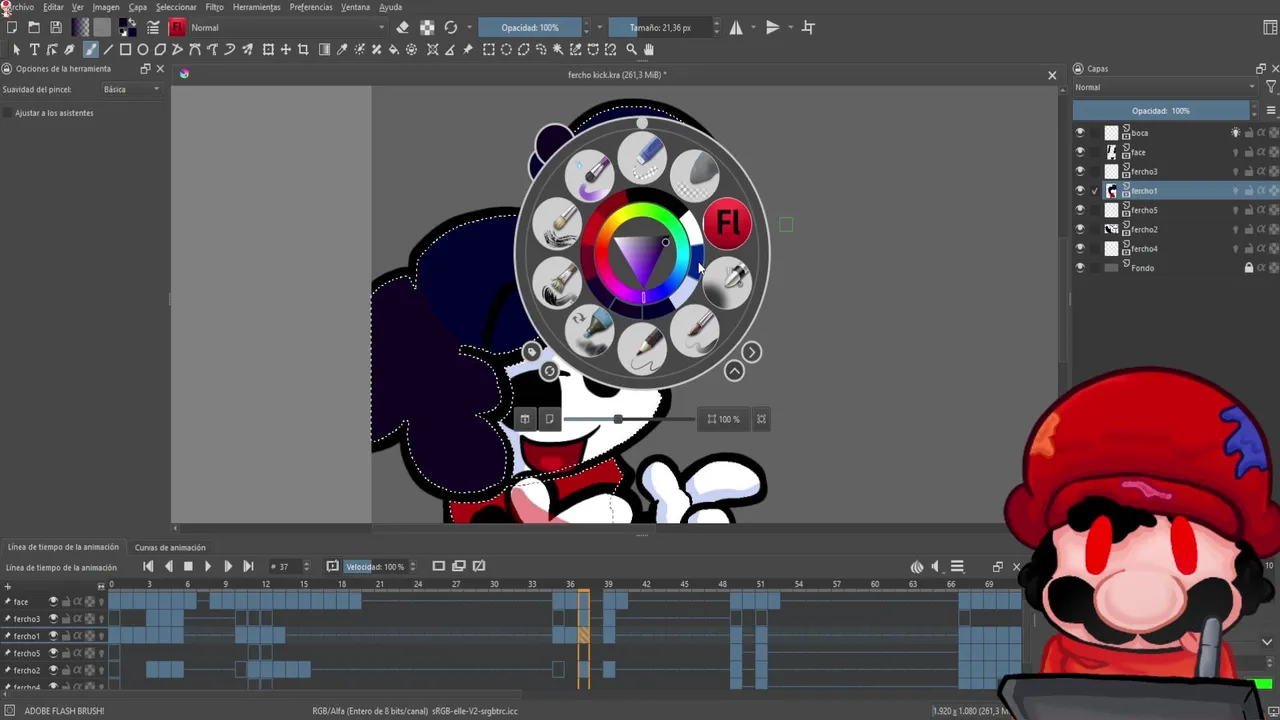
Task: Expand the layer options hamburger menu
Action: tap(1271, 111)
